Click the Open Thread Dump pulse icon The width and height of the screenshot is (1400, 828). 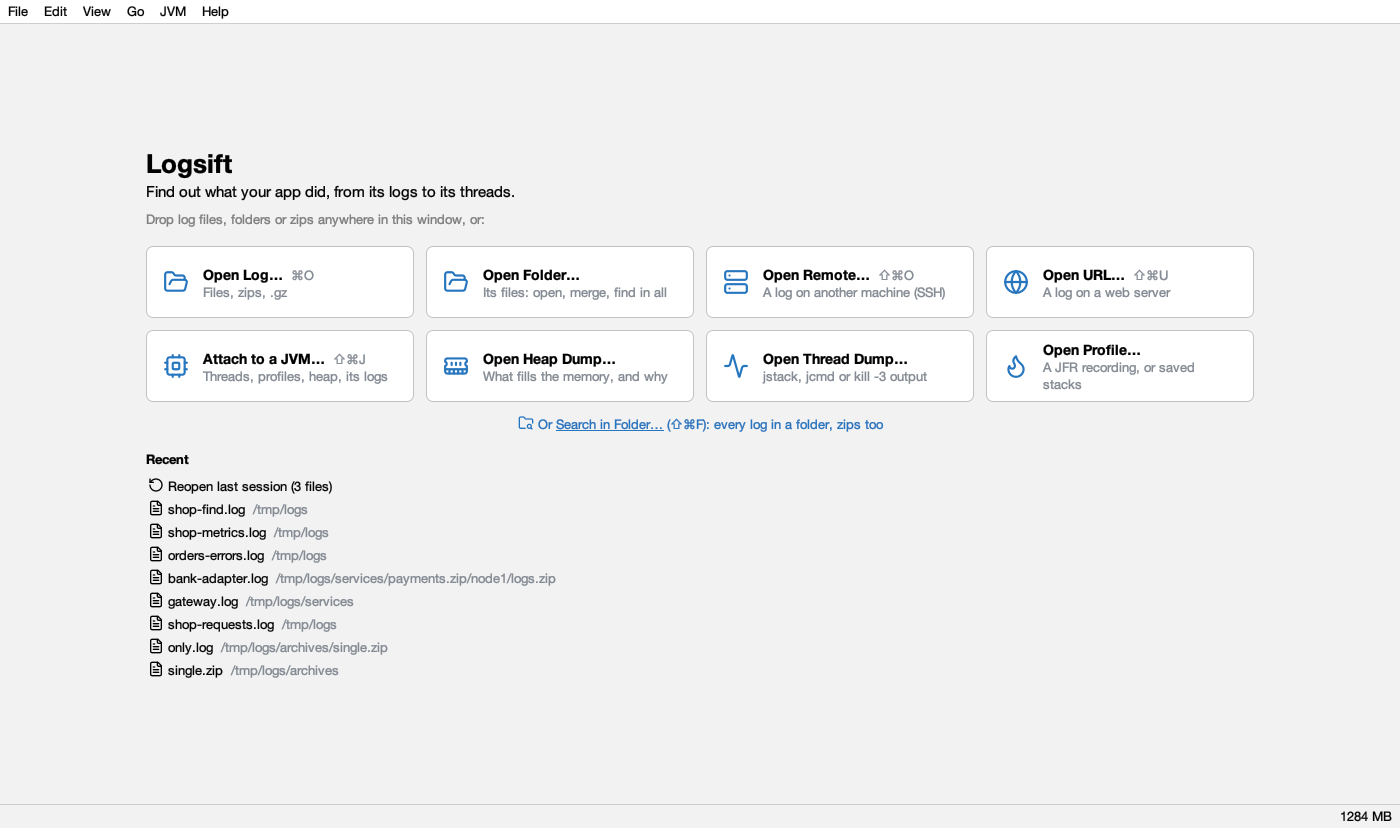(x=736, y=366)
